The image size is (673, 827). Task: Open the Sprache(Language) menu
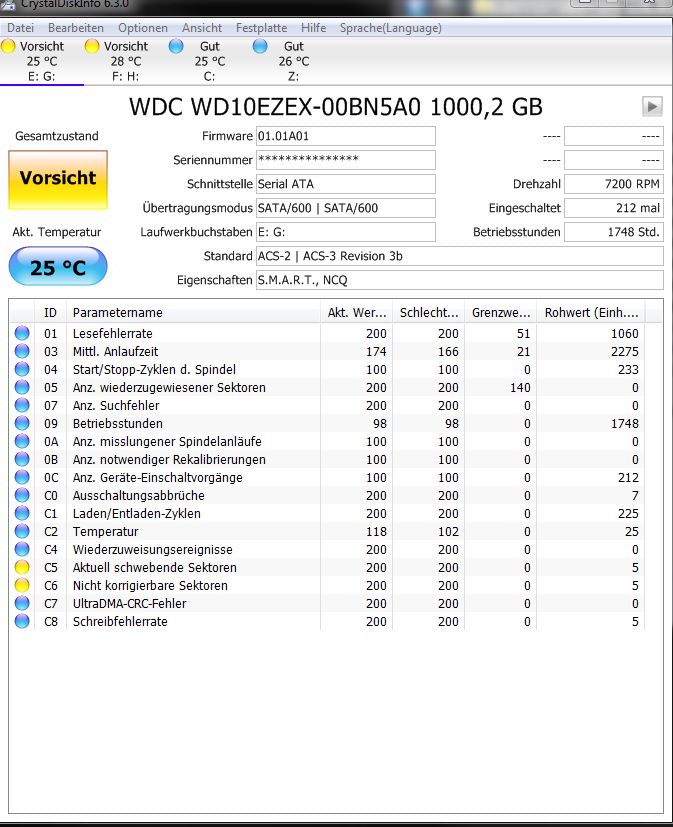(391, 28)
